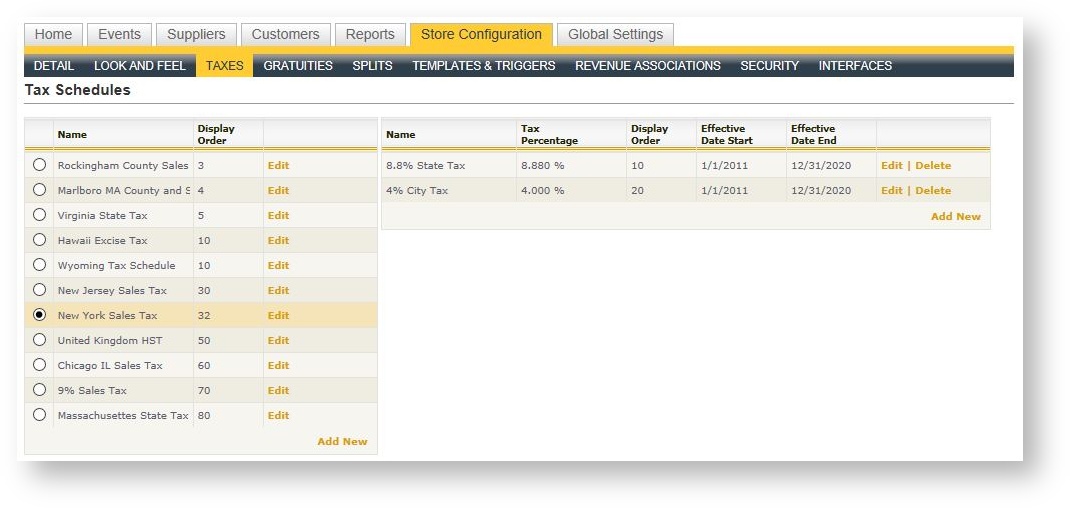Add New tax schedule in left list
Image resolution: width=1071 pixels, height=509 pixels.
342,441
